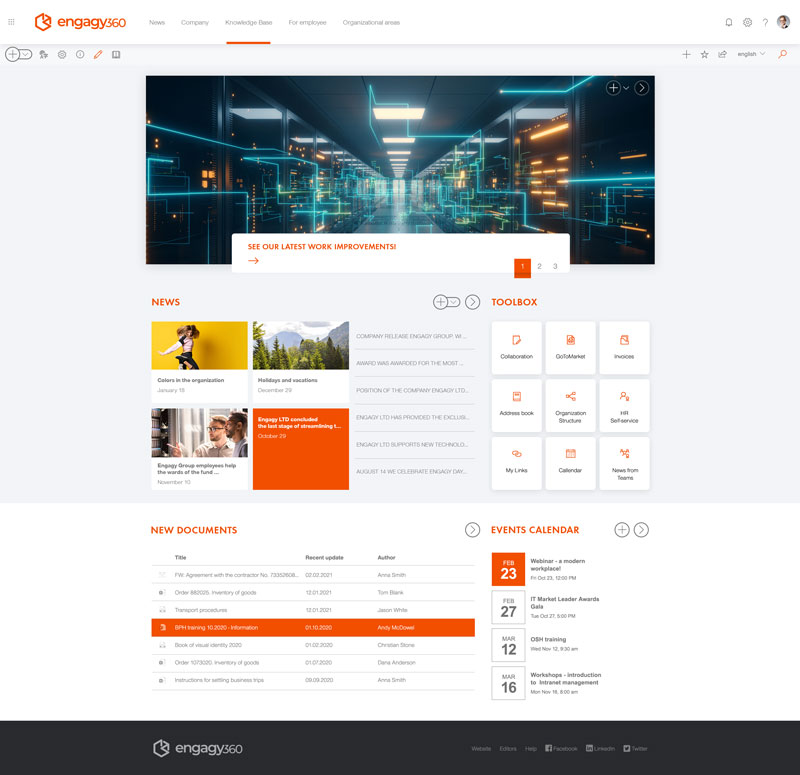Click the Facebook link in footer

coord(561,748)
